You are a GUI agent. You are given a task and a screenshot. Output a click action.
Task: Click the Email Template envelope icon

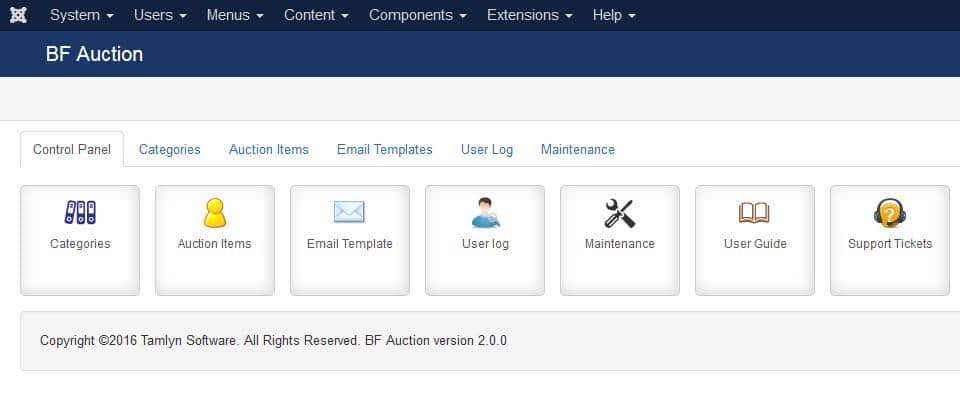pos(349,212)
